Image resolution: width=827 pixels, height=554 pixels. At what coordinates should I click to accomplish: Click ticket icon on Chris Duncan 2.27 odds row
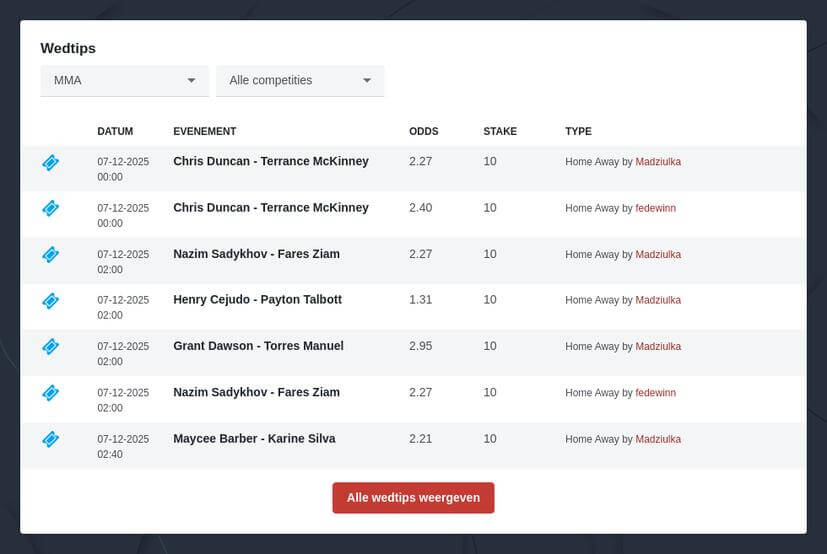pyautogui.click(x=51, y=162)
